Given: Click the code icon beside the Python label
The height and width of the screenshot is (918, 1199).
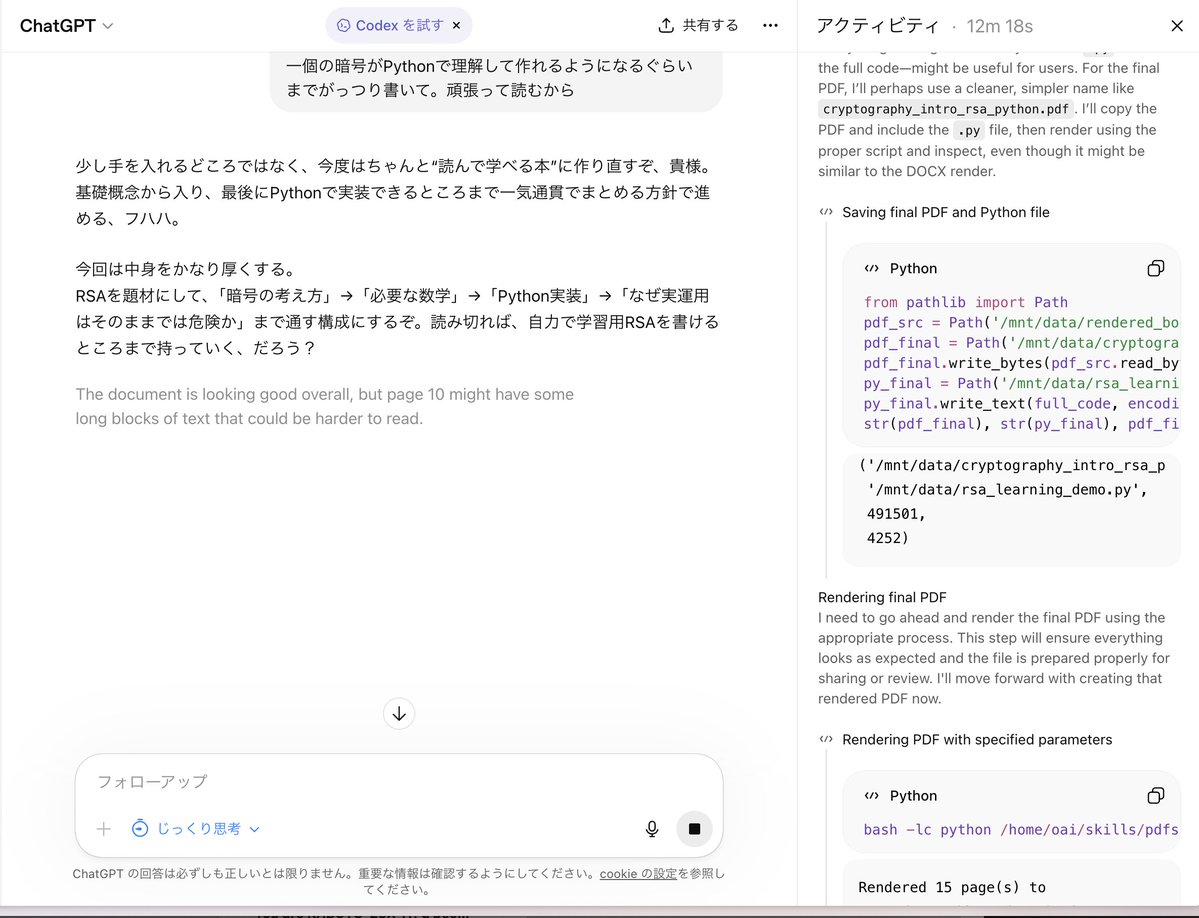Looking at the screenshot, I should tap(869, 268).
